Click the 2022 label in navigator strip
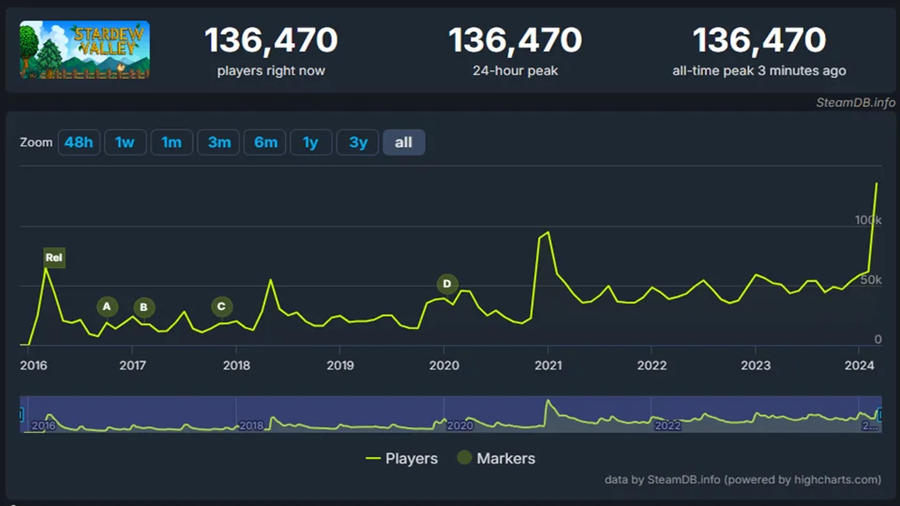900x506 pixels. click(668, 426)
